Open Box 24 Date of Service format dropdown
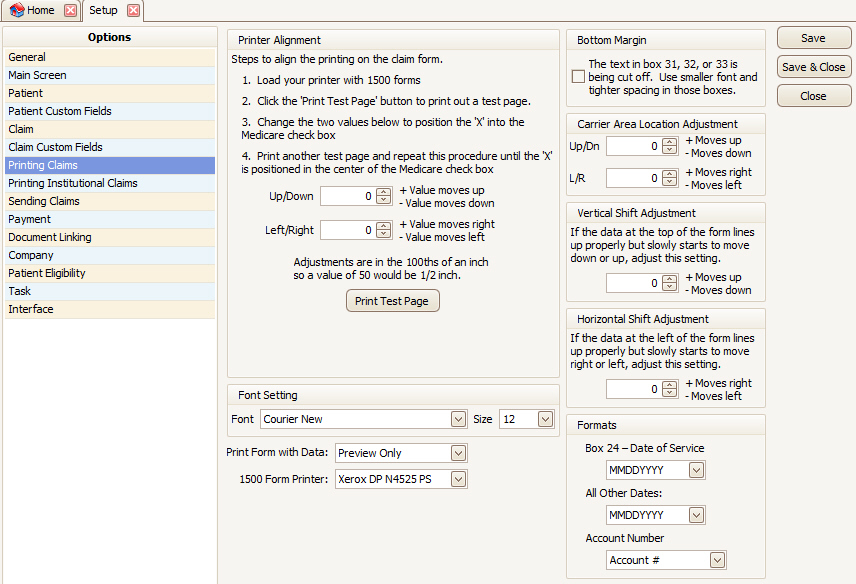The image size is (856, 584). 697,470
